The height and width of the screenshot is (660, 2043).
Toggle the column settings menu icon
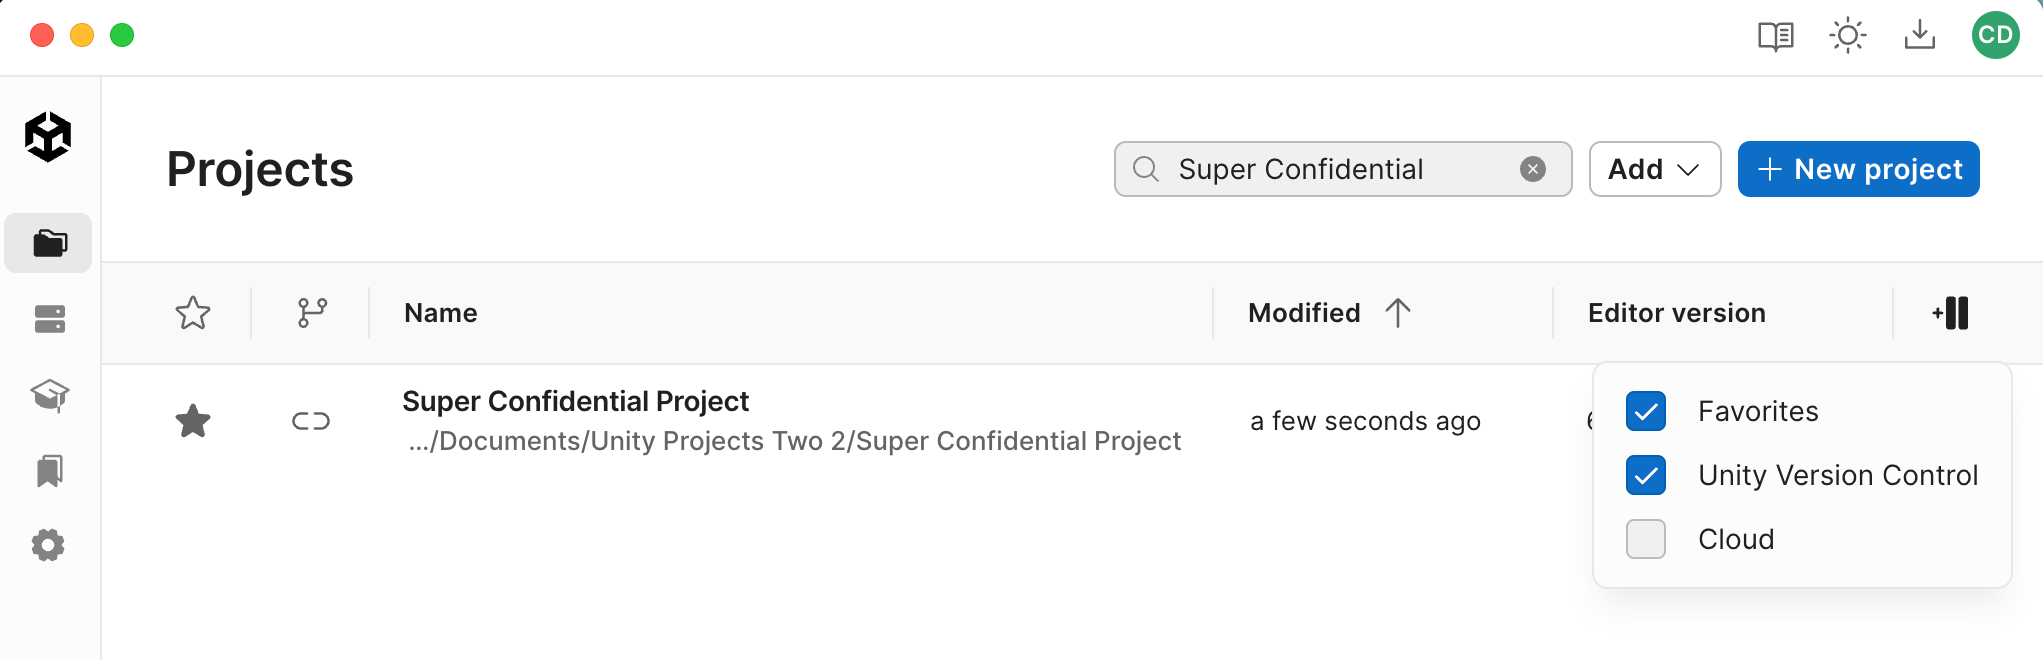(x=1951, y=313)
